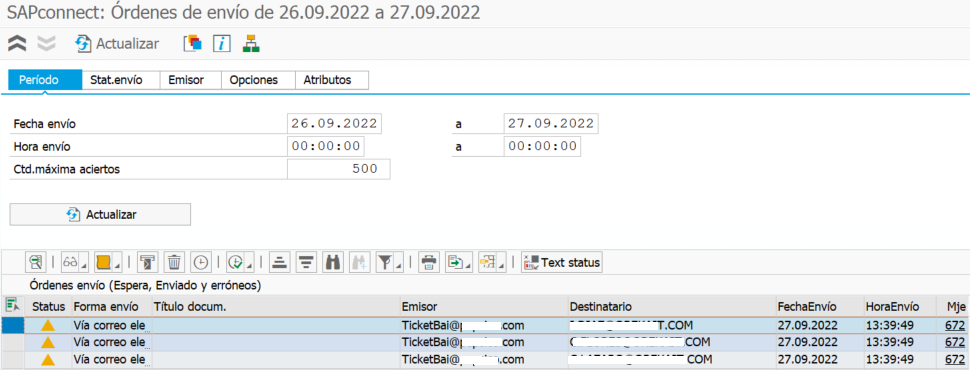Screen dimensions: 970x370
Task: Click the Details magnifier icon in list toolbar
Action: (x=36, y=262)
